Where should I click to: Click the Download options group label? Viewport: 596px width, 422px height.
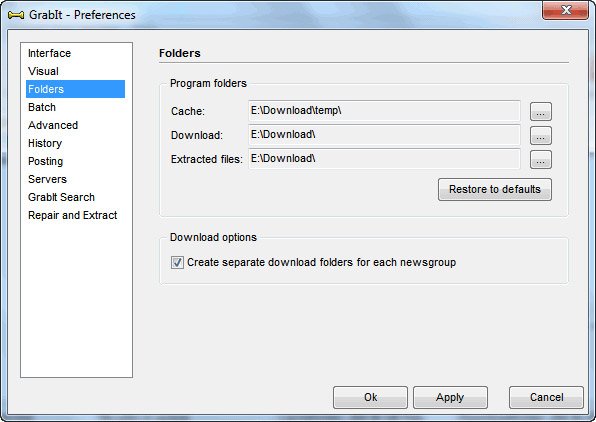[x=213, y=237]
